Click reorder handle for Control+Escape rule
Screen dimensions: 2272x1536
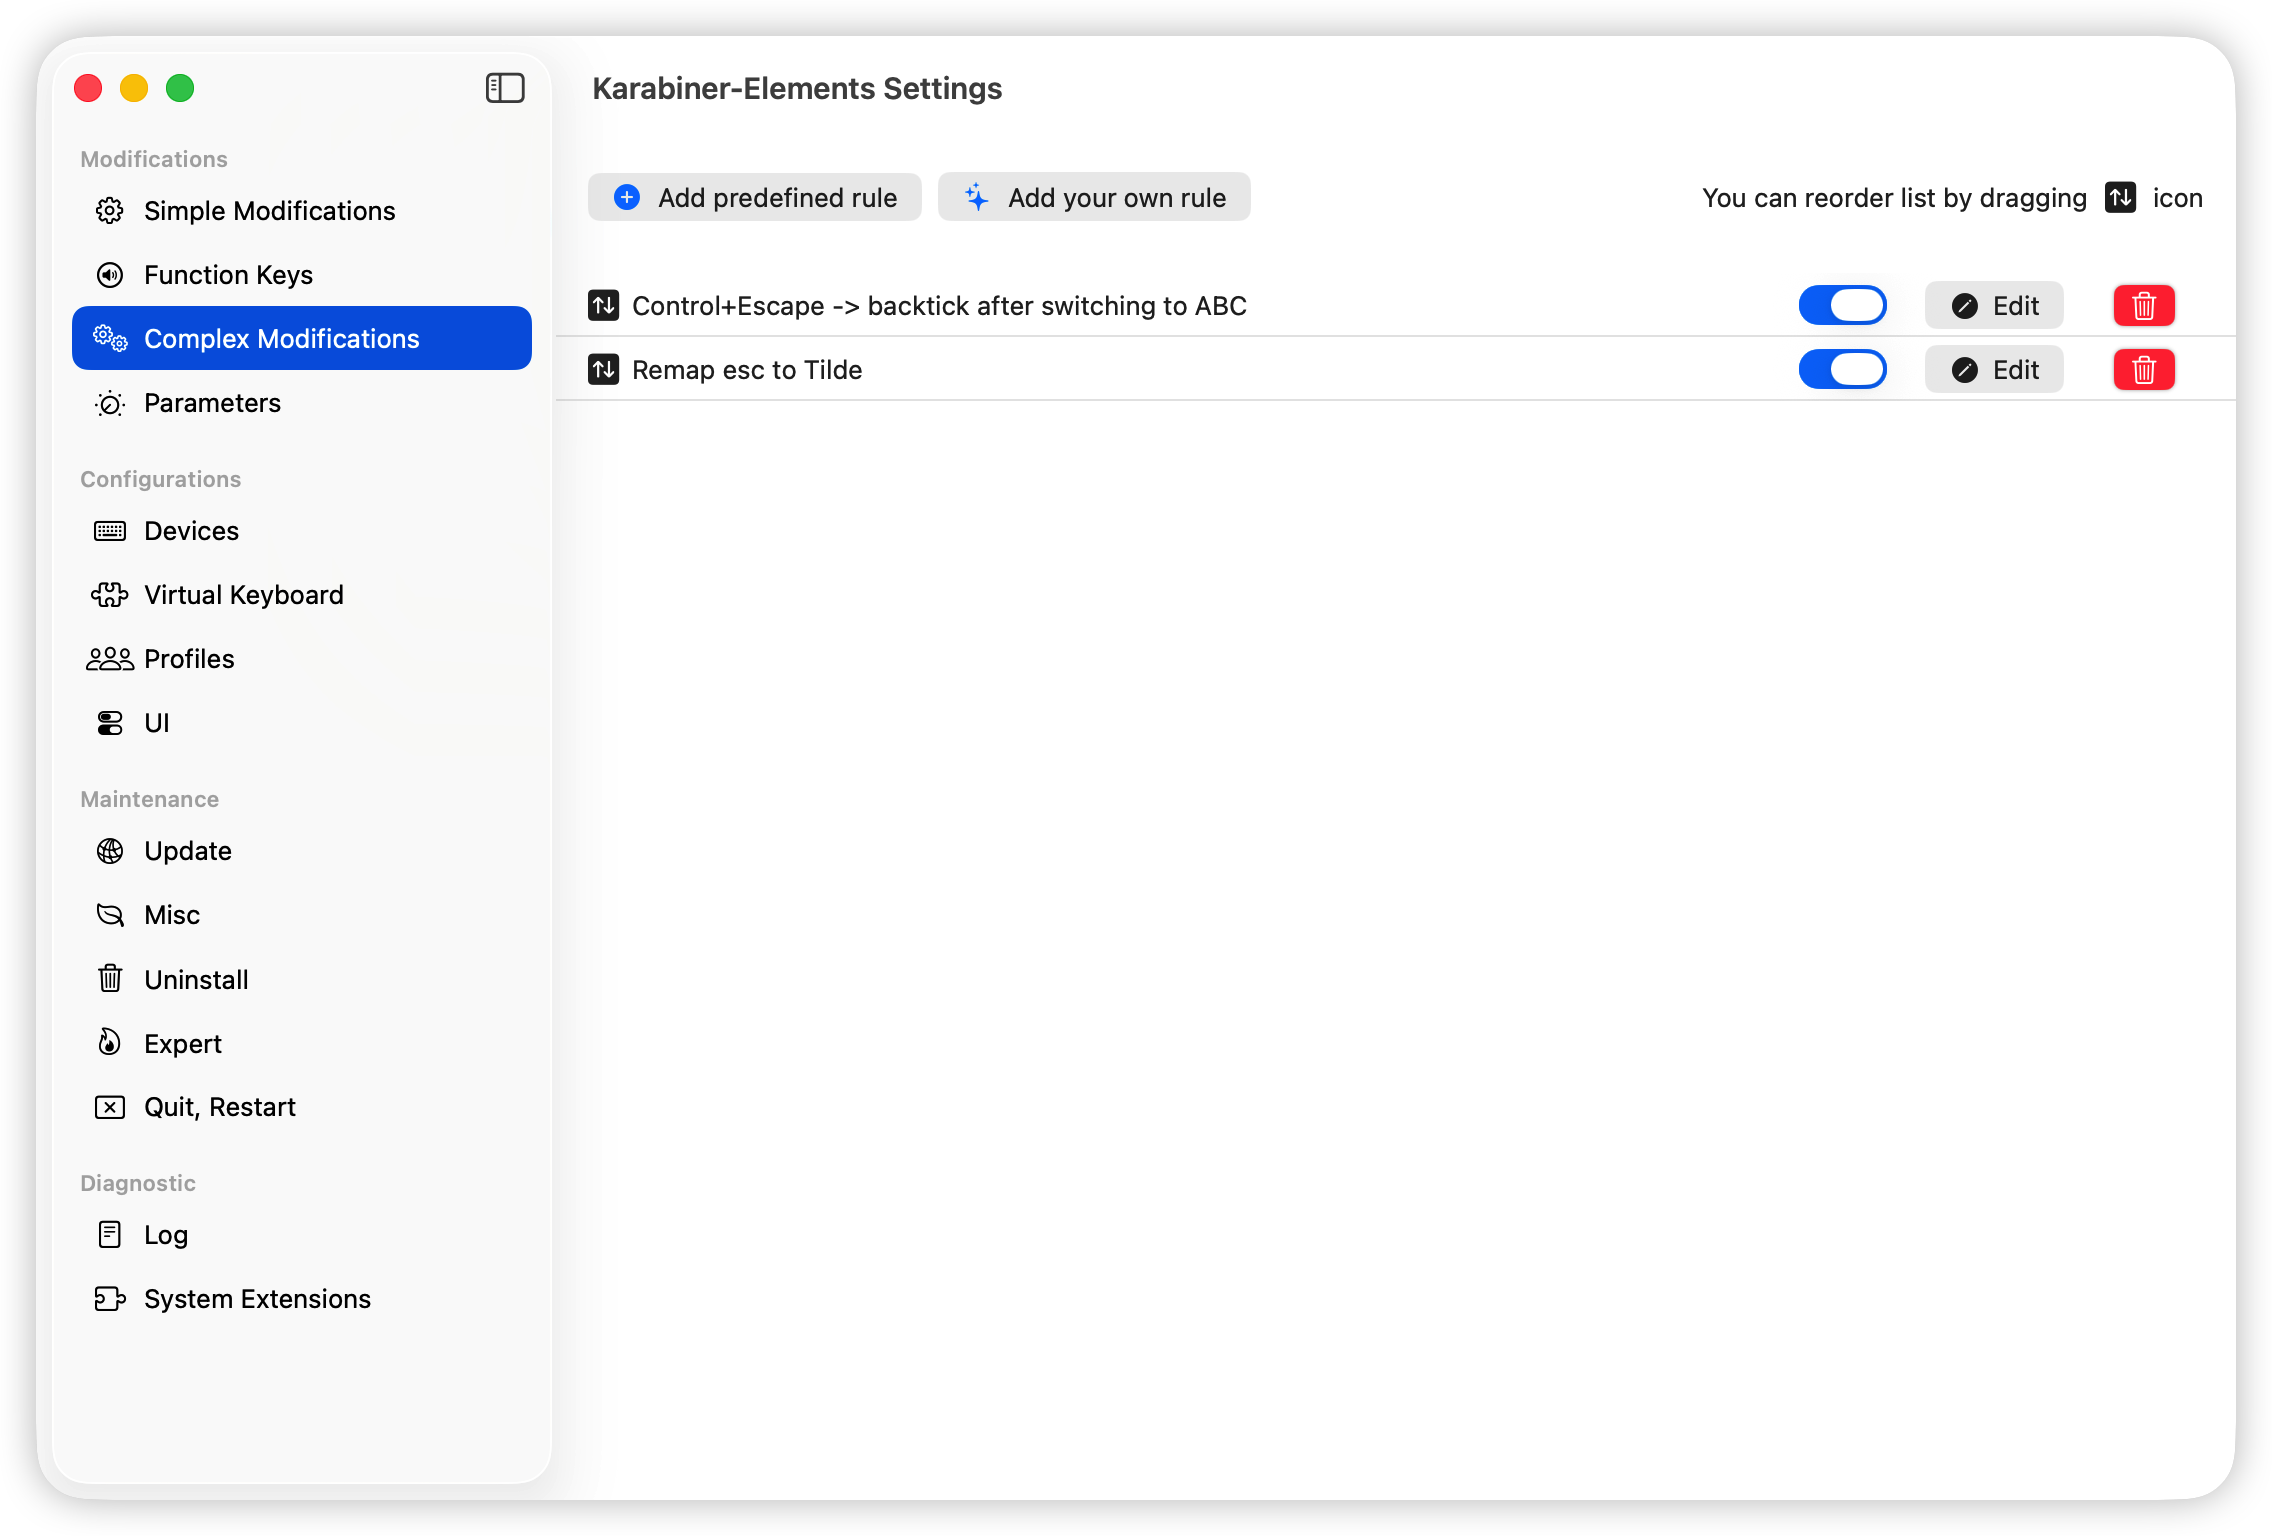(603, 306)
